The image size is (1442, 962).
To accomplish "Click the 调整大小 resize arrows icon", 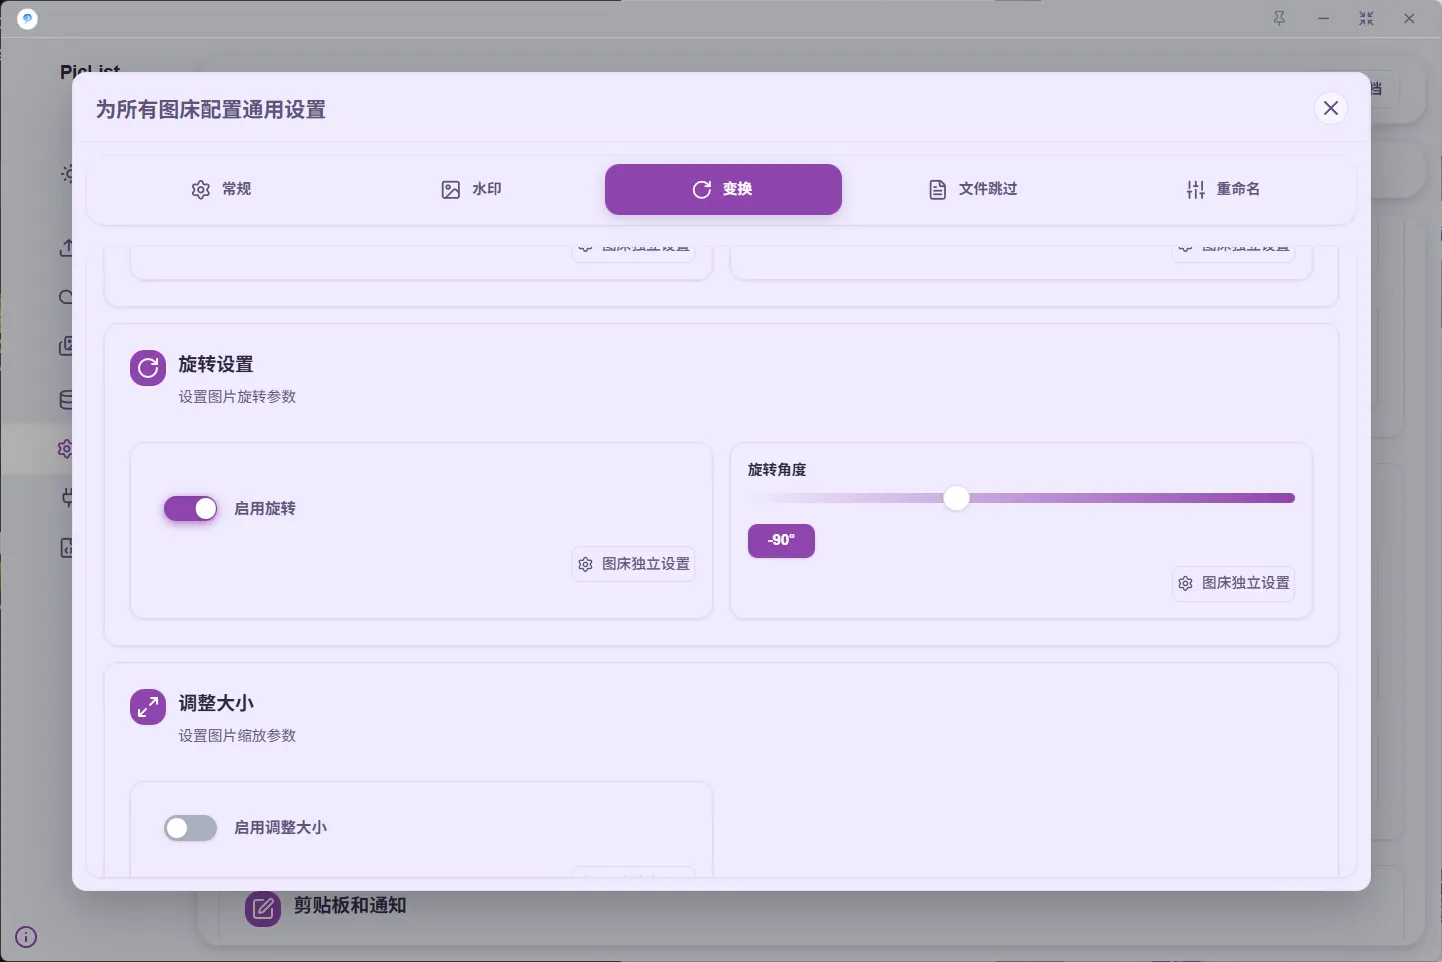I will pos(148,707).
